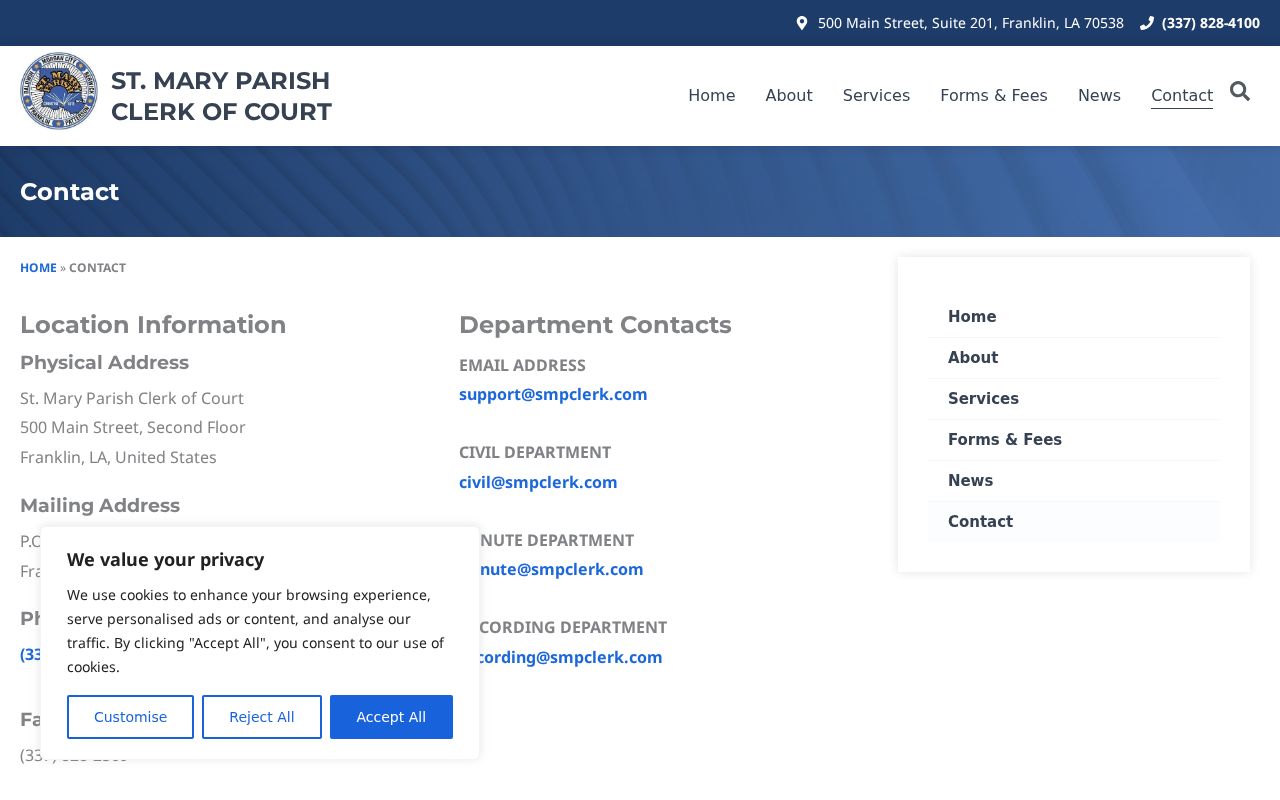Select About in the sidebar menu
The height and width of the screenshot is (800, 1280).
[x=1074, y=358]
